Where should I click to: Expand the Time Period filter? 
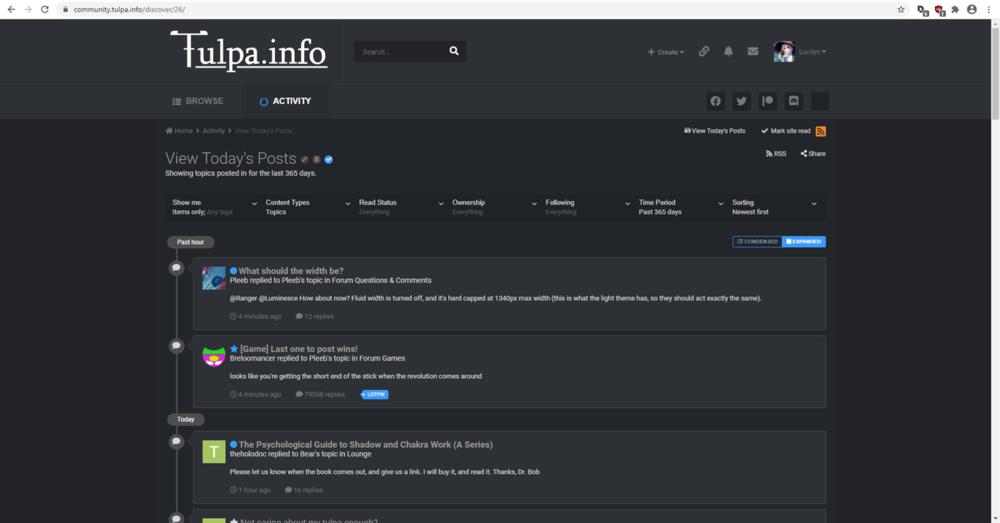[x=679, y=207]
